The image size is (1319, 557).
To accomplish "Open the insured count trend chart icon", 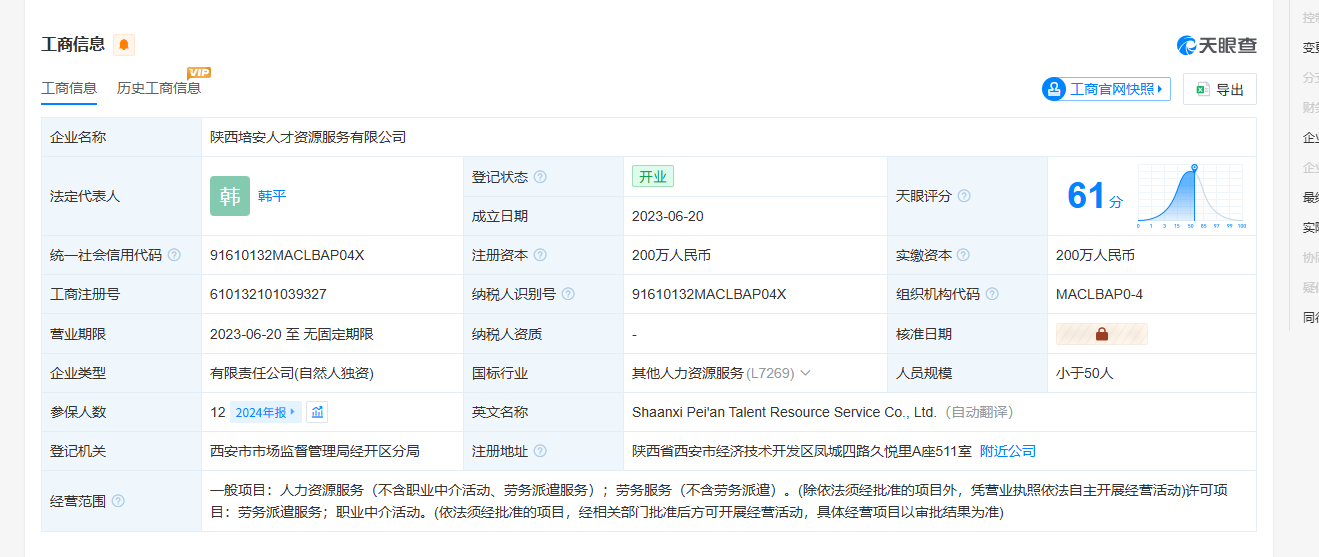I will click(318, 412).
